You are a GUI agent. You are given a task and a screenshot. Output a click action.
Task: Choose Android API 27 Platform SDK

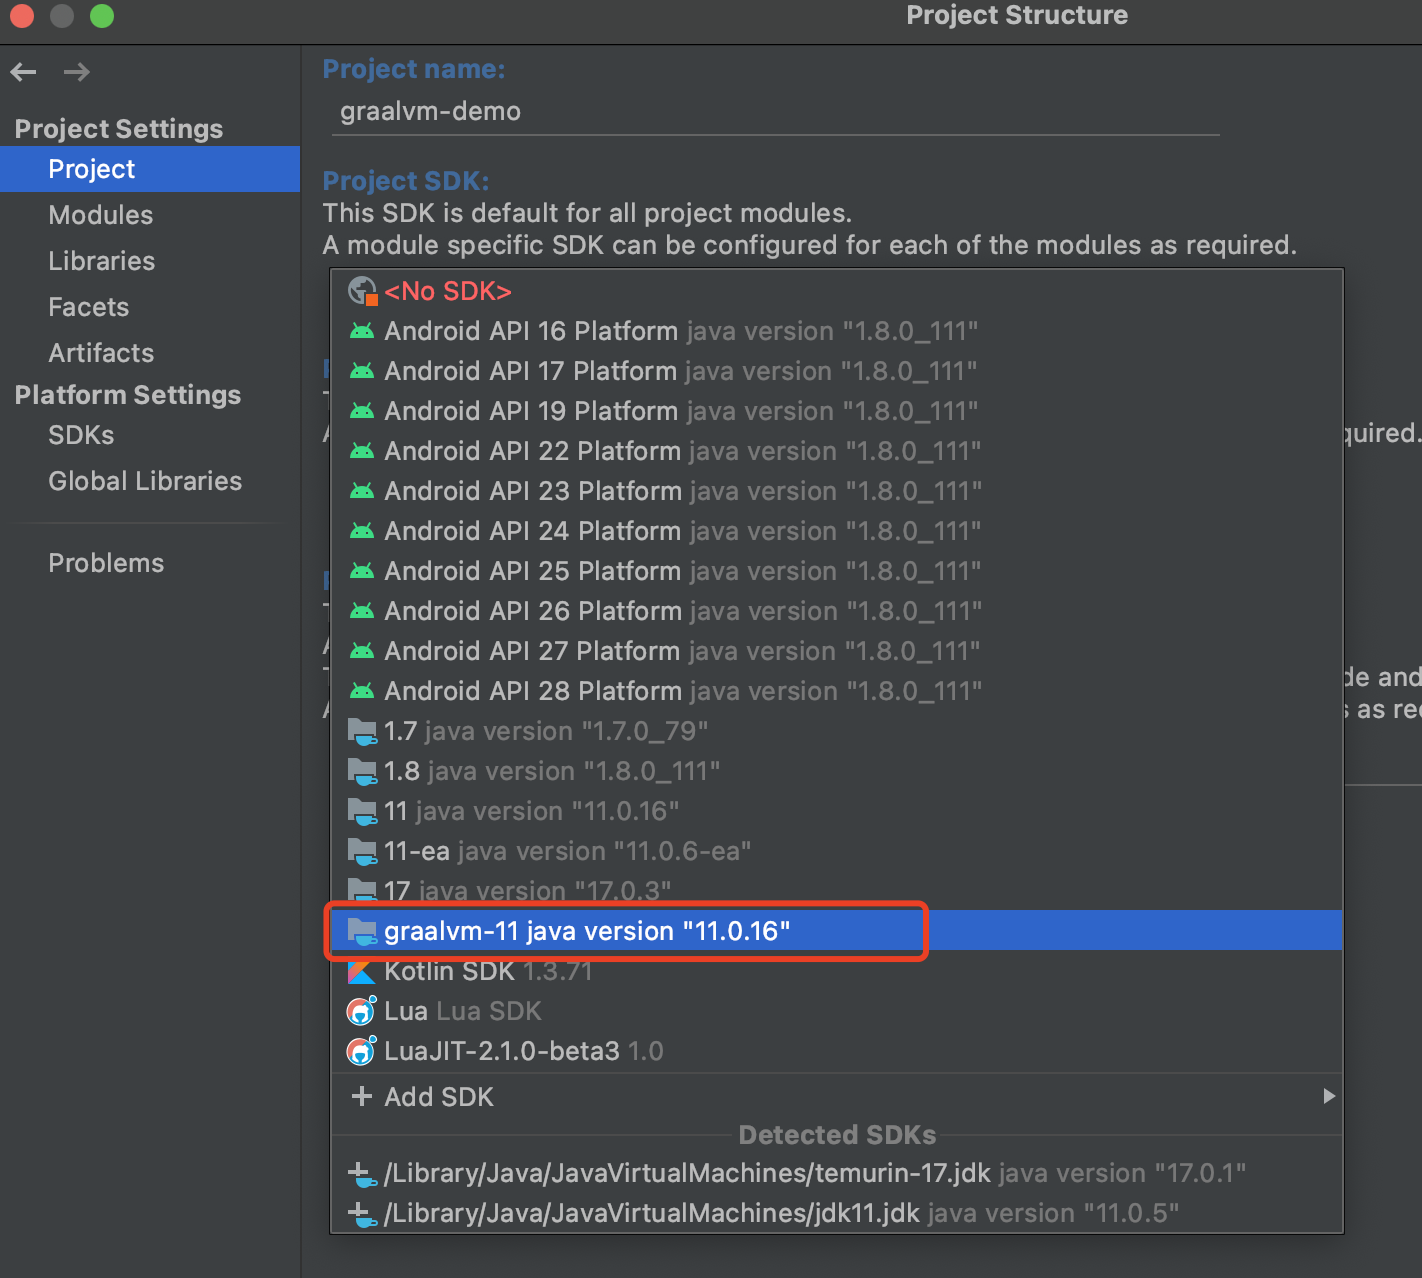click(836, 651)
